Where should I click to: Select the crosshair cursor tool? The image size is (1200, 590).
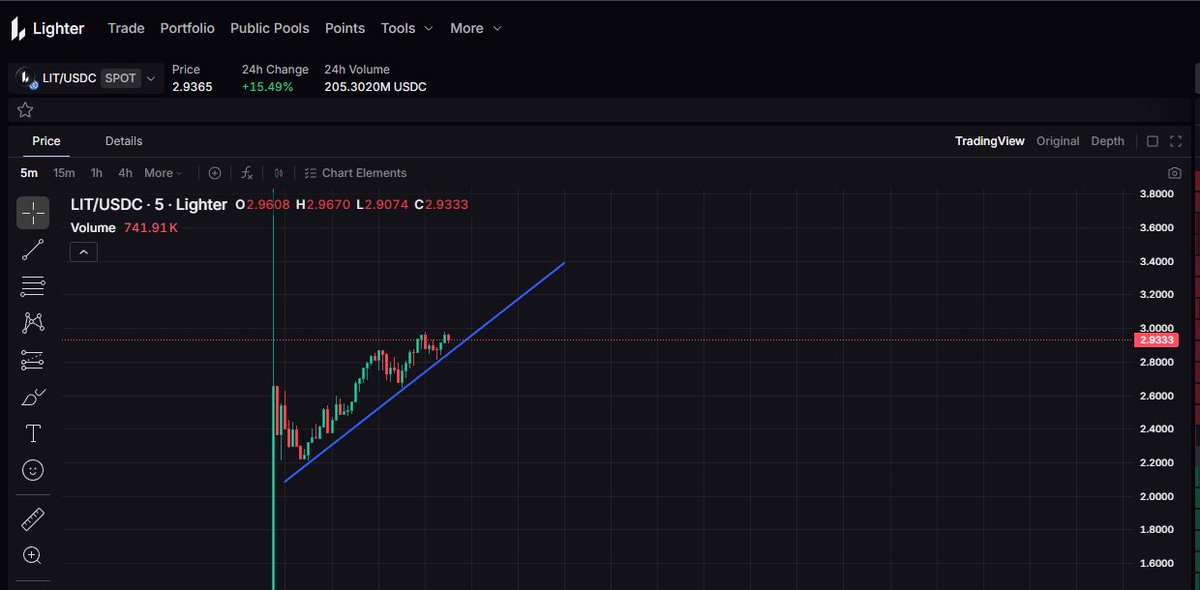pos(33,213)
